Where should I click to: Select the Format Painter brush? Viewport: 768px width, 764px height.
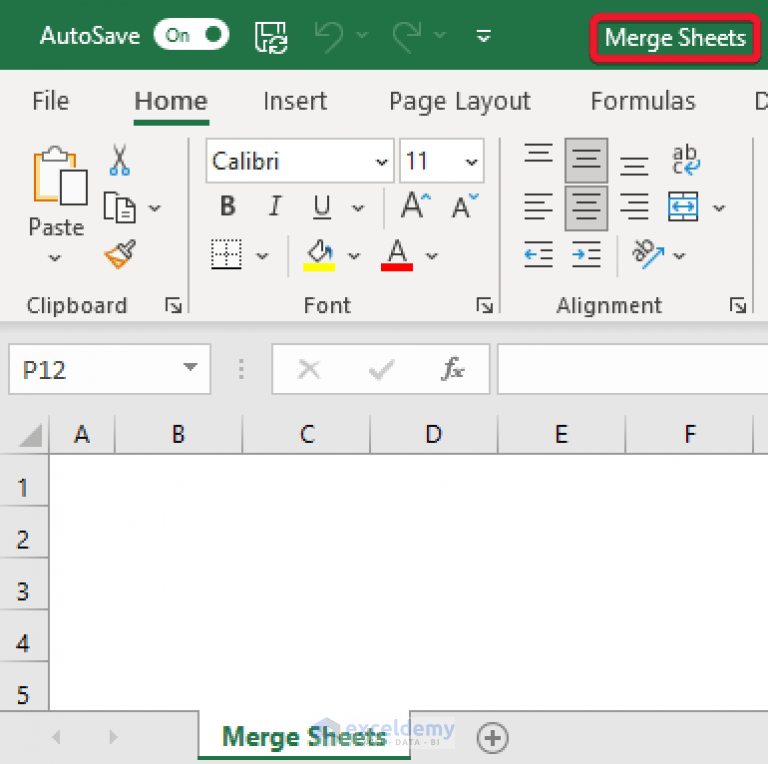click(120, 254)
